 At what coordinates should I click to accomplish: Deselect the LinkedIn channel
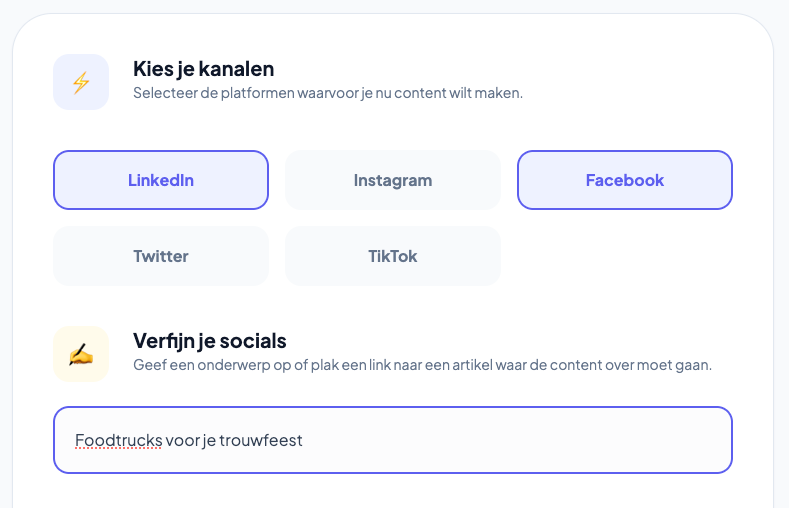[x=161, y=180]
